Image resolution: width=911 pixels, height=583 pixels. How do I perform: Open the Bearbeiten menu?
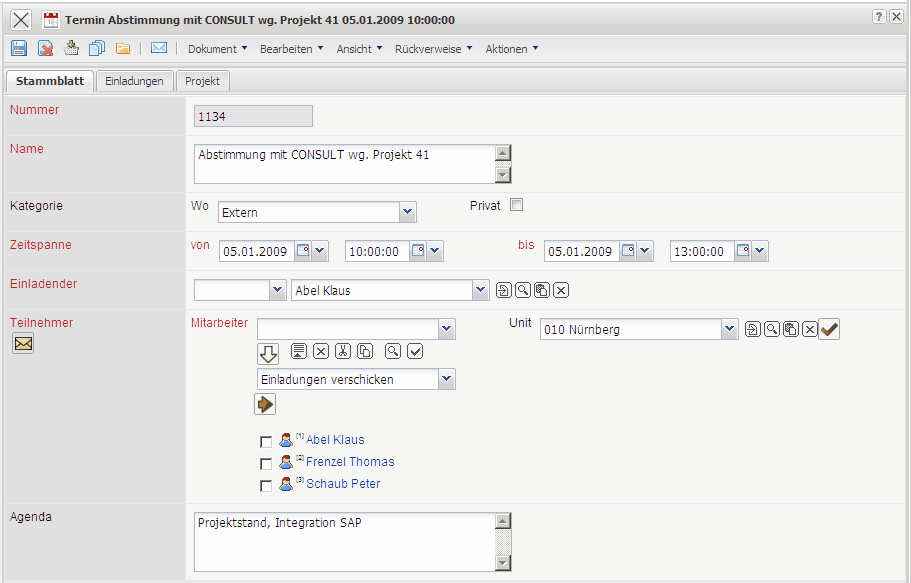292,49
